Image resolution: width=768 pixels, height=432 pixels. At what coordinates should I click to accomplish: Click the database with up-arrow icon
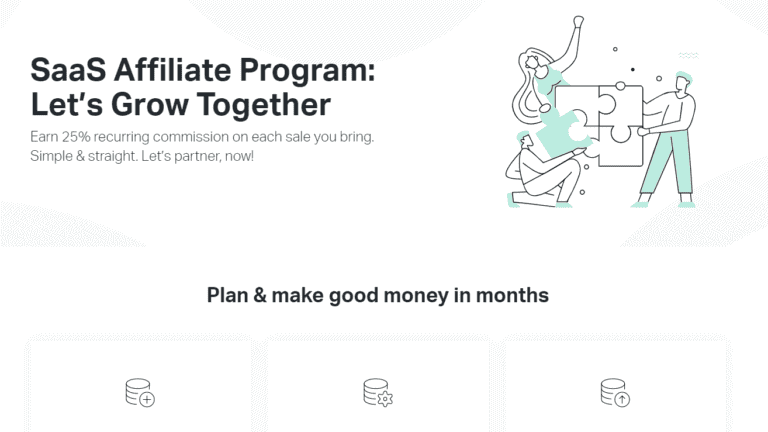(x=615, y=392)
